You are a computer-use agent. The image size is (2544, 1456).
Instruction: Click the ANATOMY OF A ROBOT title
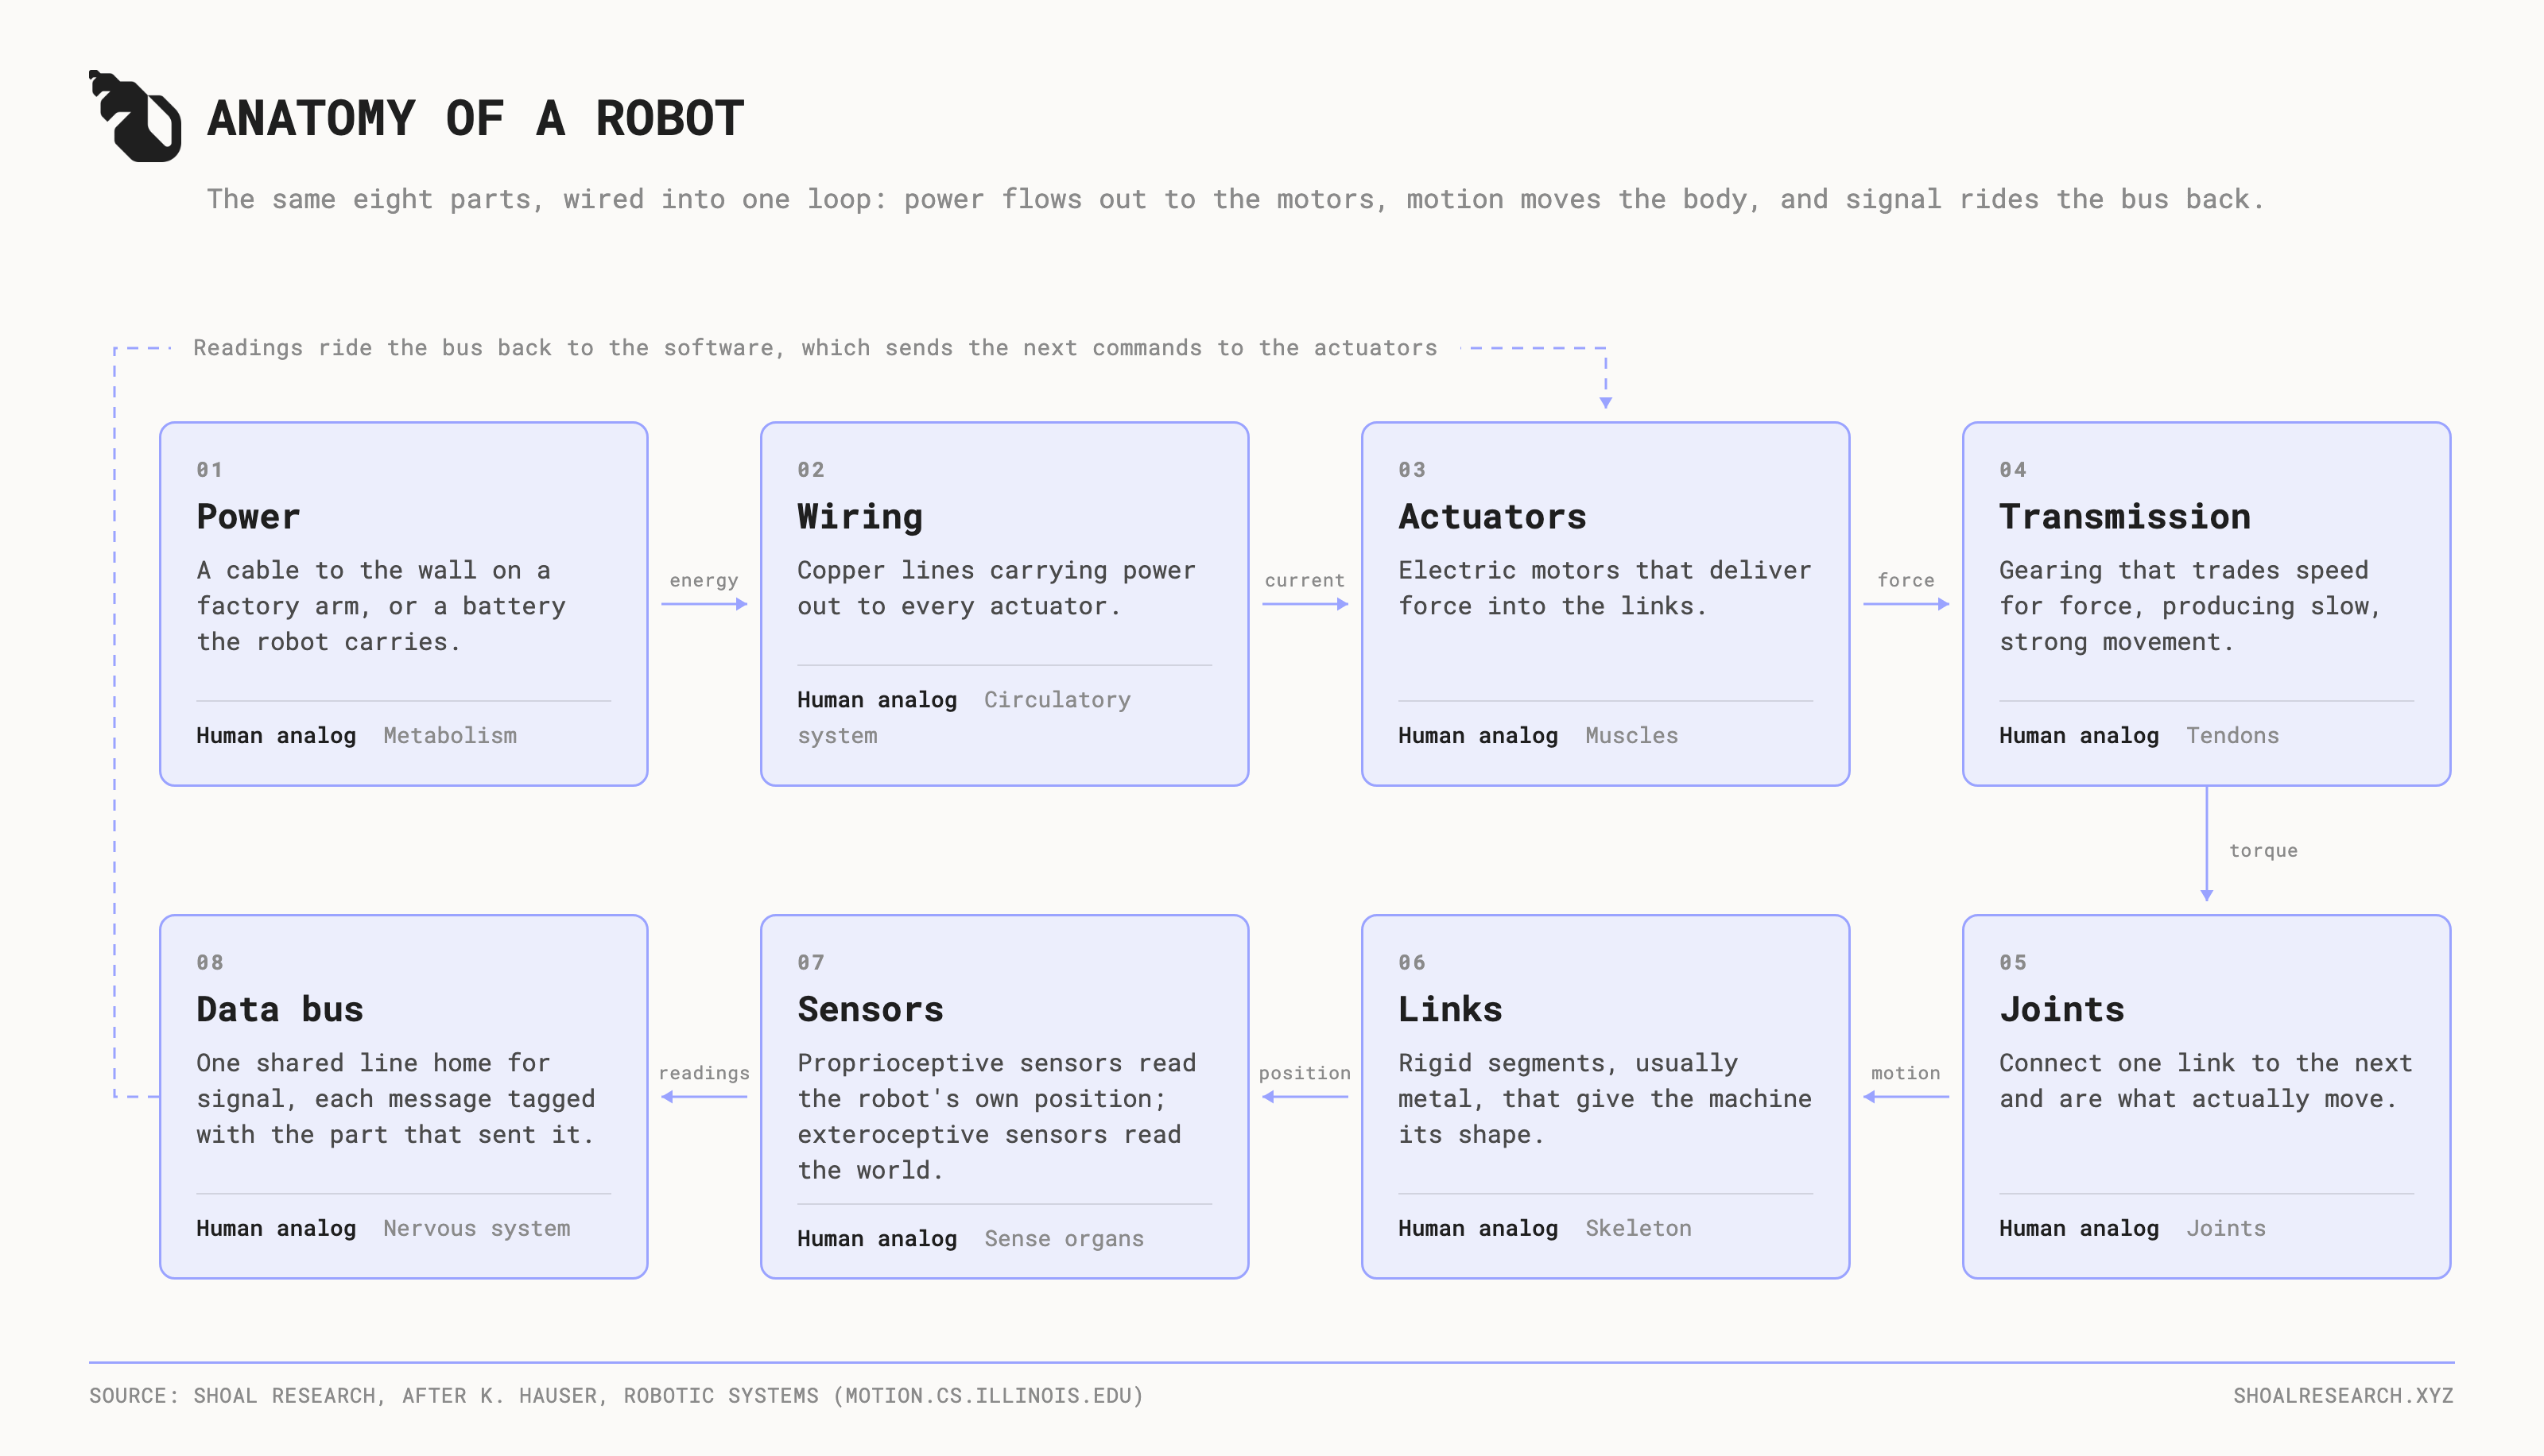pos(476,118)
